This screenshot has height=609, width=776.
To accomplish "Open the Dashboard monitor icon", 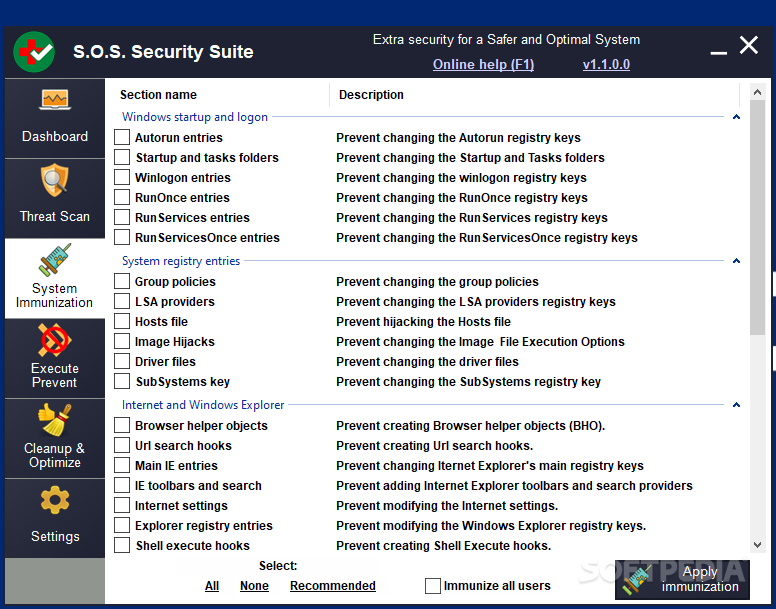I will click(x=55, y=100).
